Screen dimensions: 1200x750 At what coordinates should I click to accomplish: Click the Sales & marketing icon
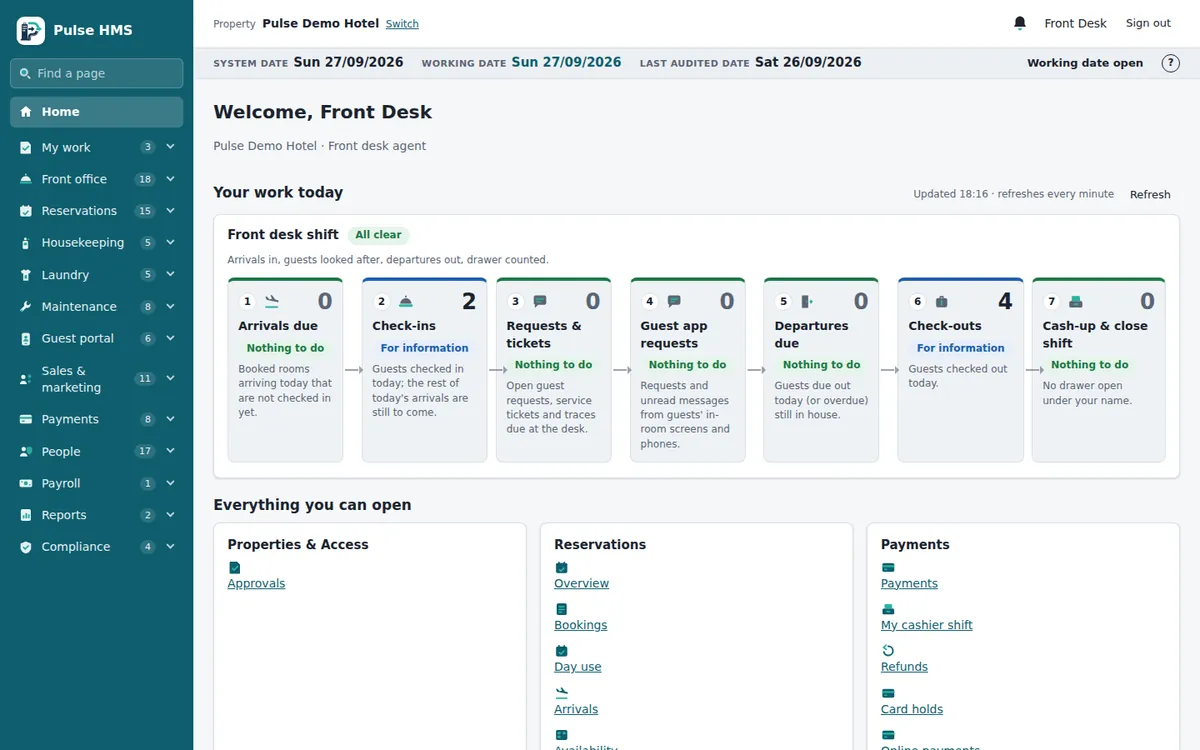point(26,379)
